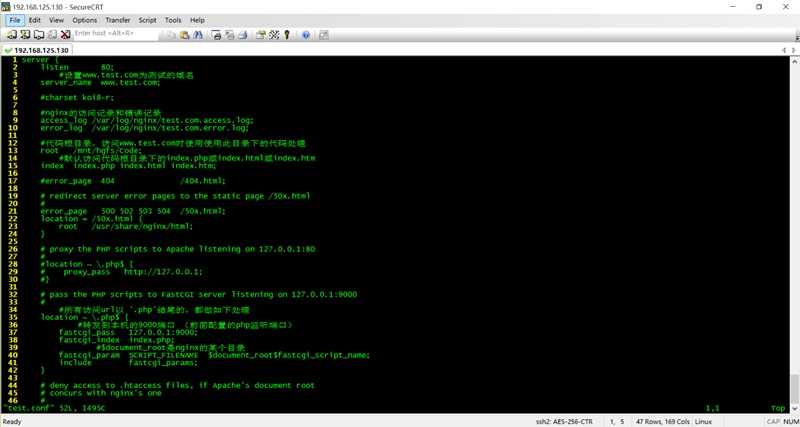This screenshot has width=800, height=427.
Task: Click 'ssh2: AES-256-CTR' in the status bar
Action: [x=564, y=422]
